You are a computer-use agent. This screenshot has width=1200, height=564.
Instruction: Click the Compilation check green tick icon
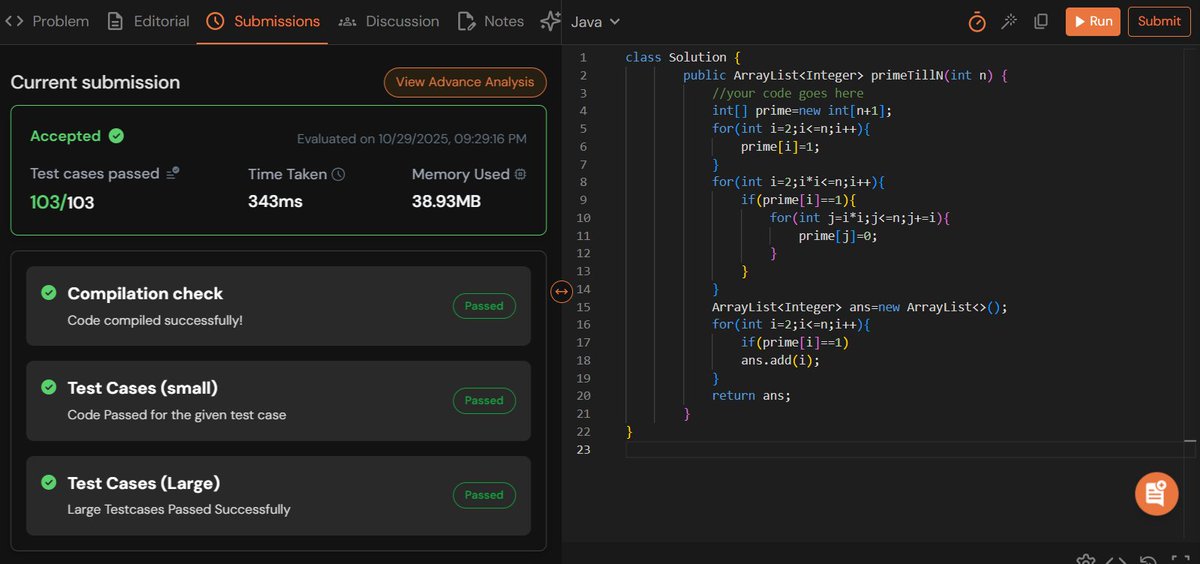click(x=48, y=293)
